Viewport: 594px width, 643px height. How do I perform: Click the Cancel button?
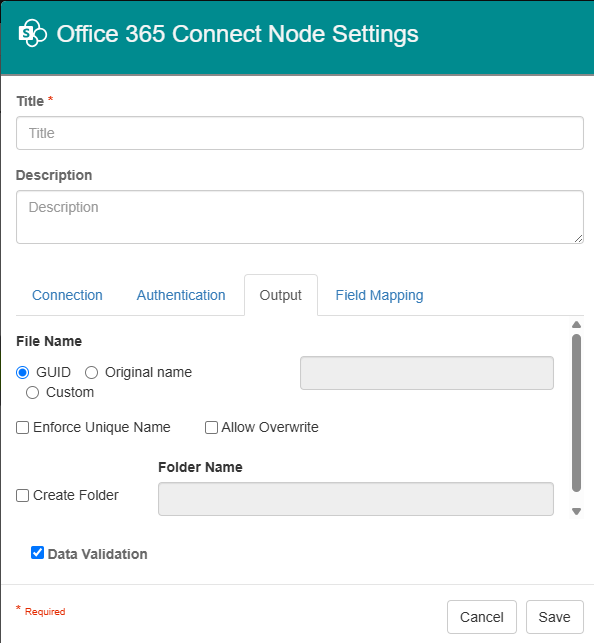point(482,617)
